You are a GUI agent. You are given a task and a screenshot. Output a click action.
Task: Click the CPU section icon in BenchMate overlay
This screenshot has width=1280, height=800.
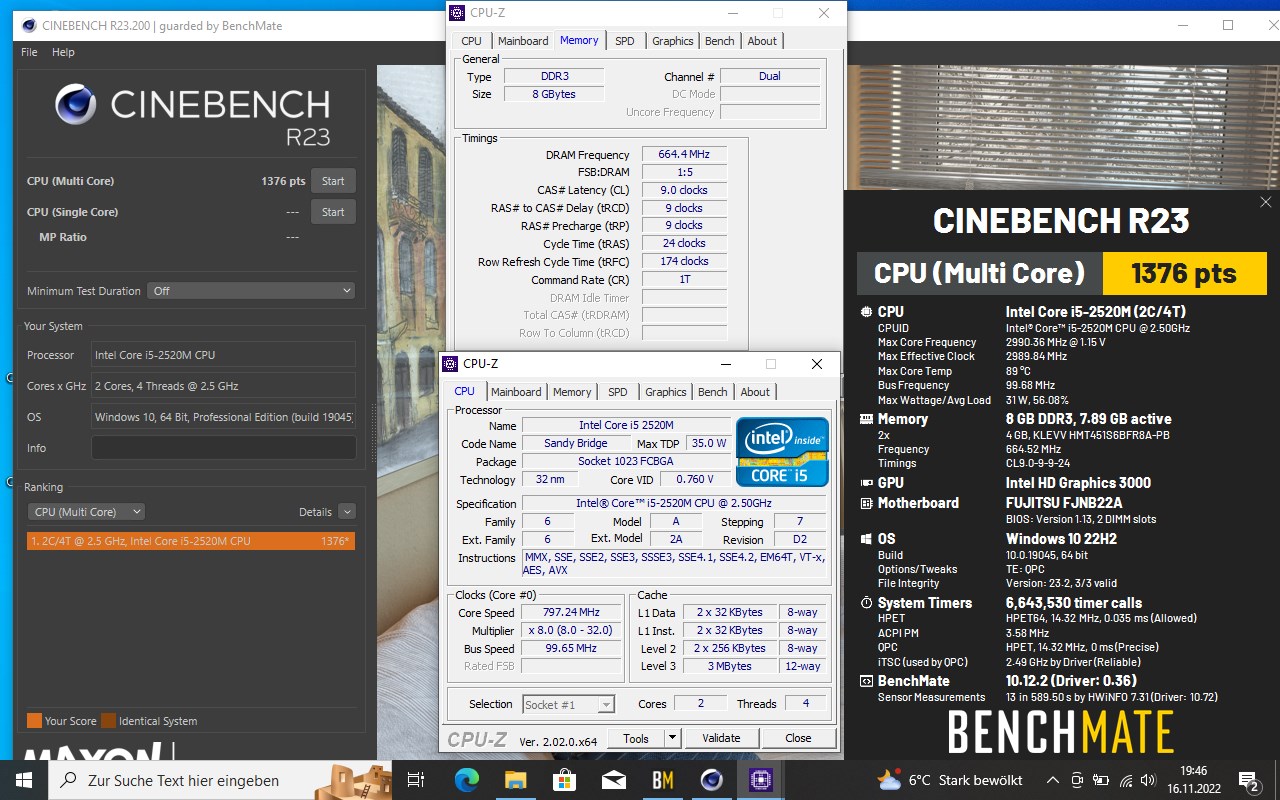[x=866, y=312]
